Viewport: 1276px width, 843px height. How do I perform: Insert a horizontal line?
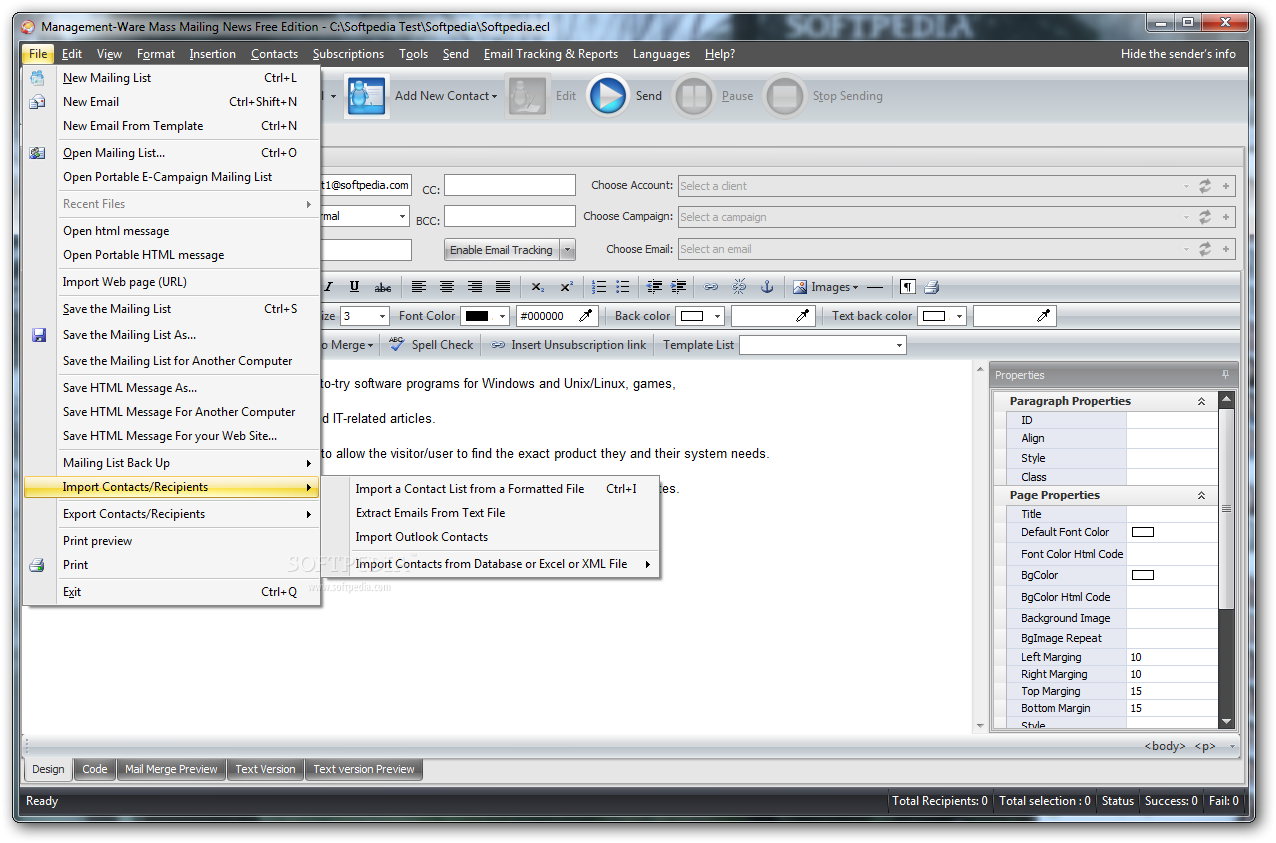(875, 287)
